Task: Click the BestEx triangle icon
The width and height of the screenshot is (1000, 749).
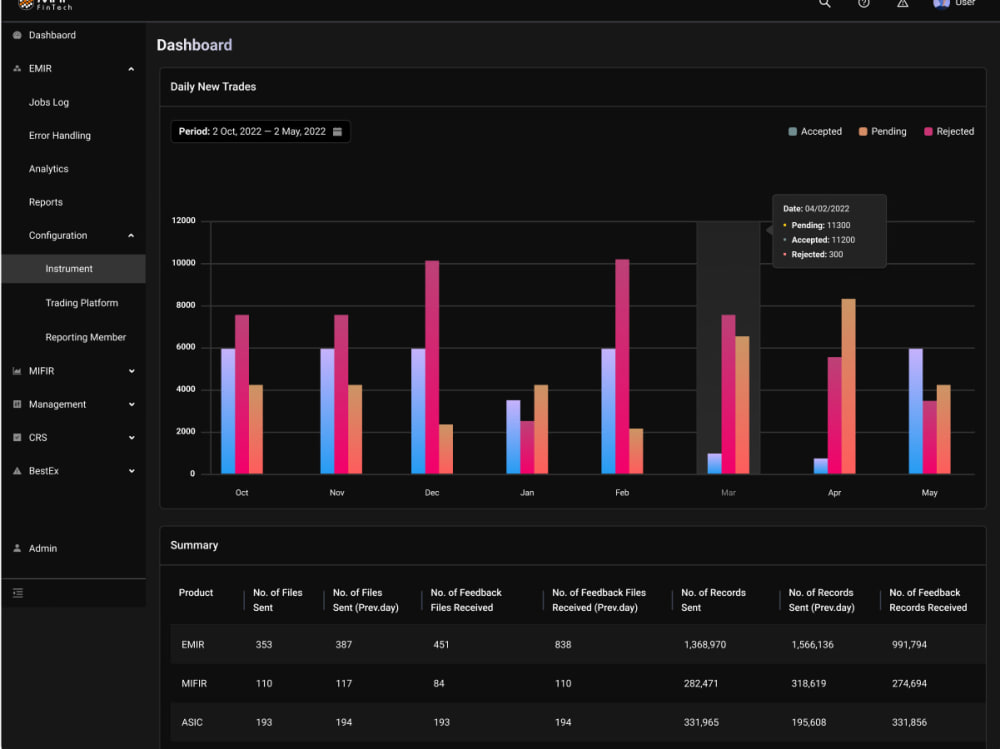Action: [x=17, y=471]
